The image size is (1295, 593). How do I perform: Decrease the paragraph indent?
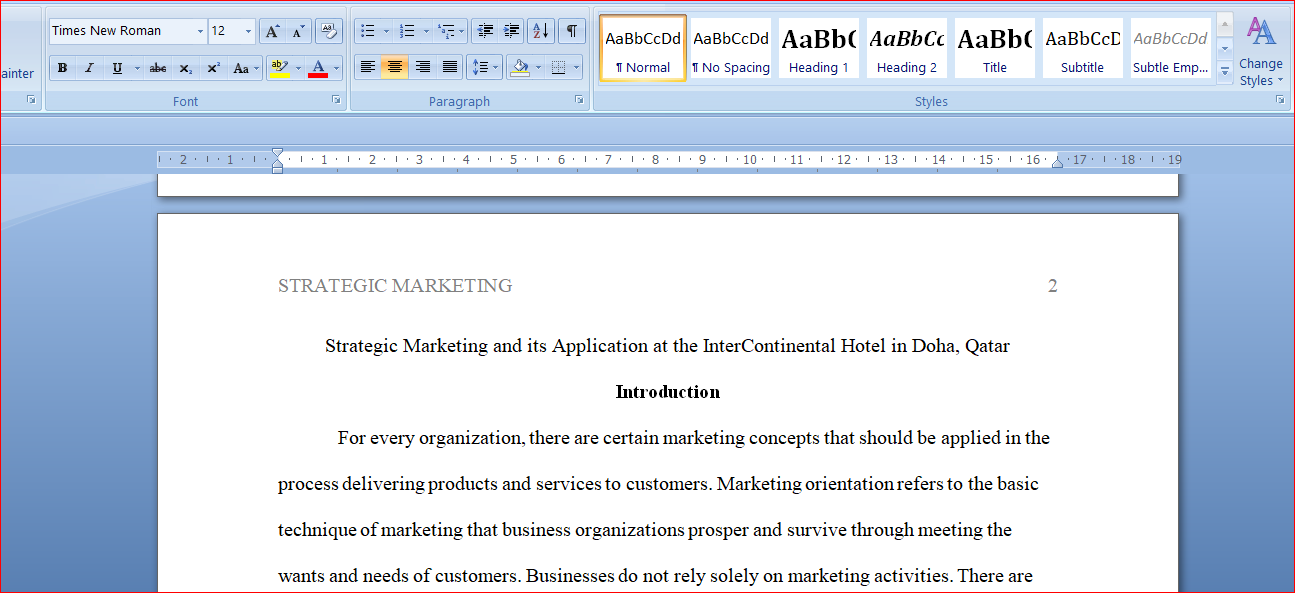coord(483,31)
